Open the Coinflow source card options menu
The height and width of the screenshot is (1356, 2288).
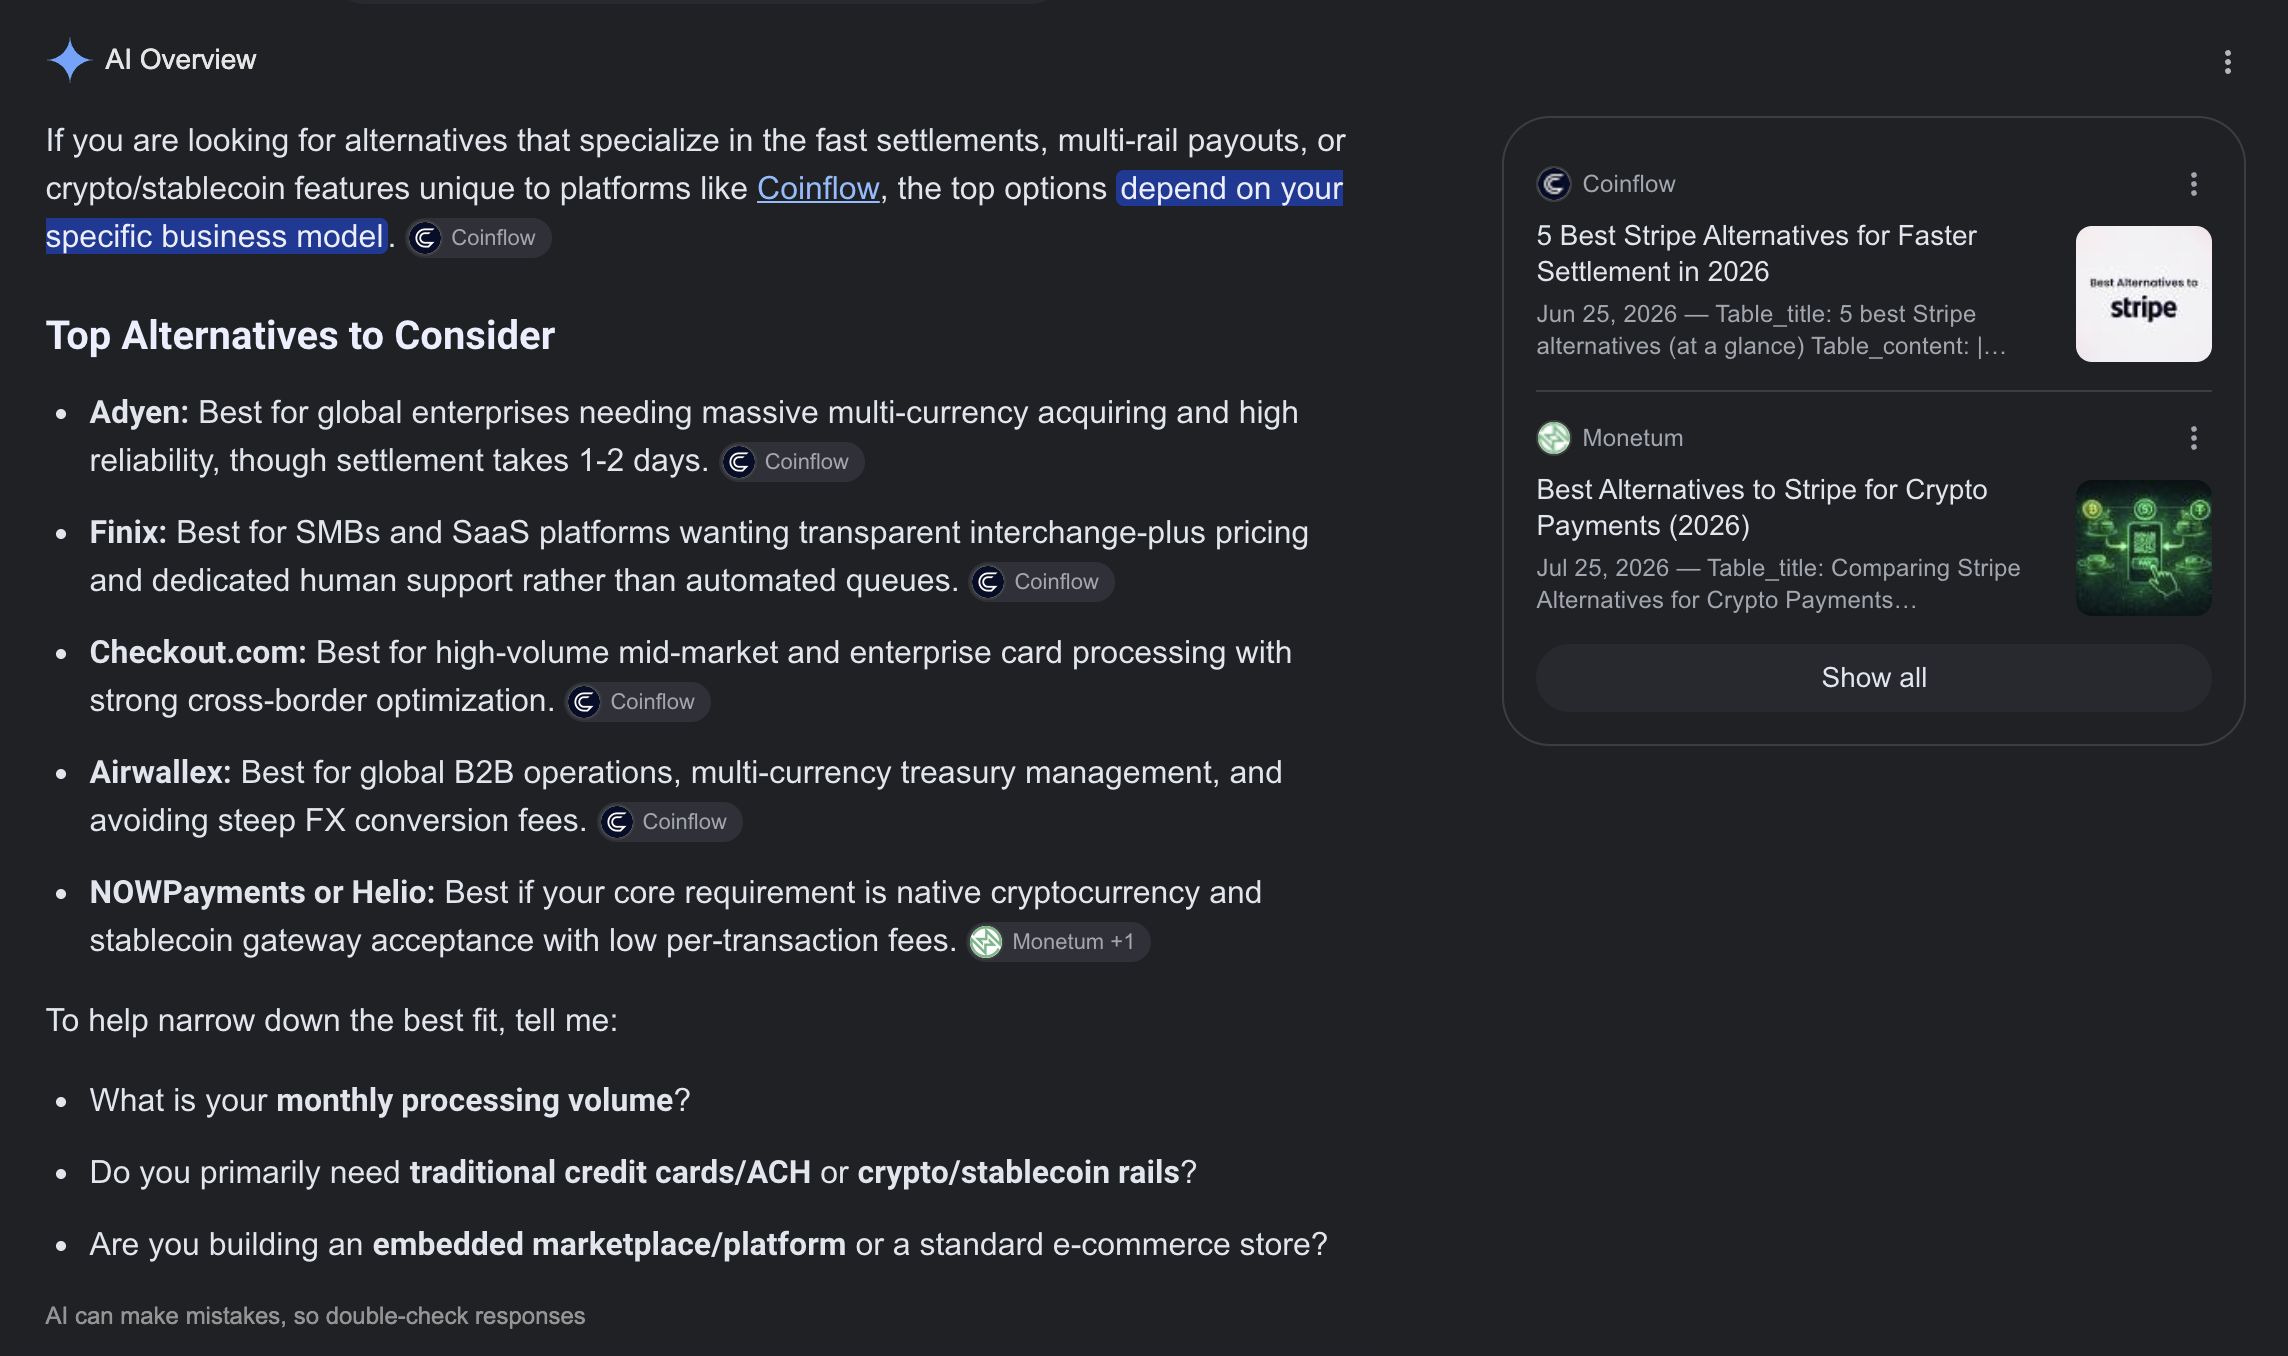pos(2193,184)
